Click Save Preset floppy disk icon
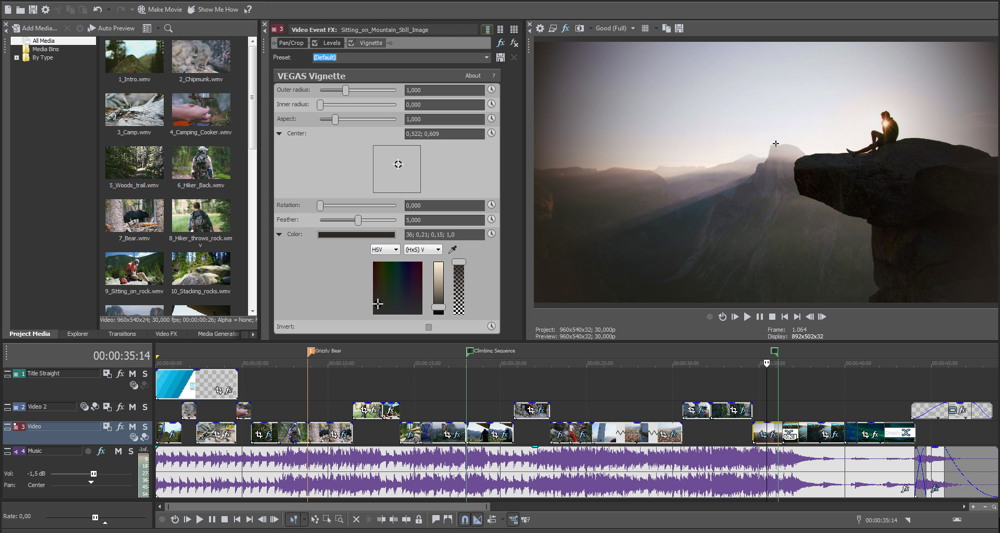Screen dimensions: 1000x533 pos(501,58)
